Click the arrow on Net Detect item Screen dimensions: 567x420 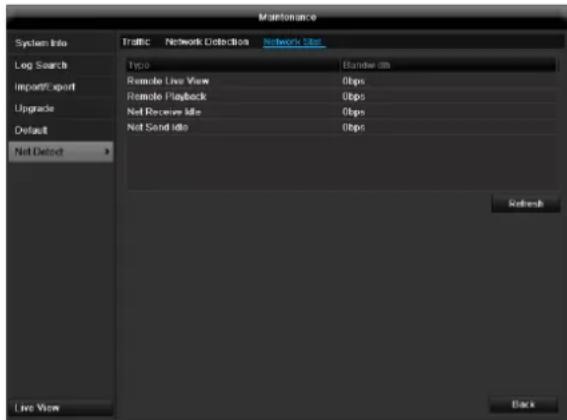tap(107, 152)
